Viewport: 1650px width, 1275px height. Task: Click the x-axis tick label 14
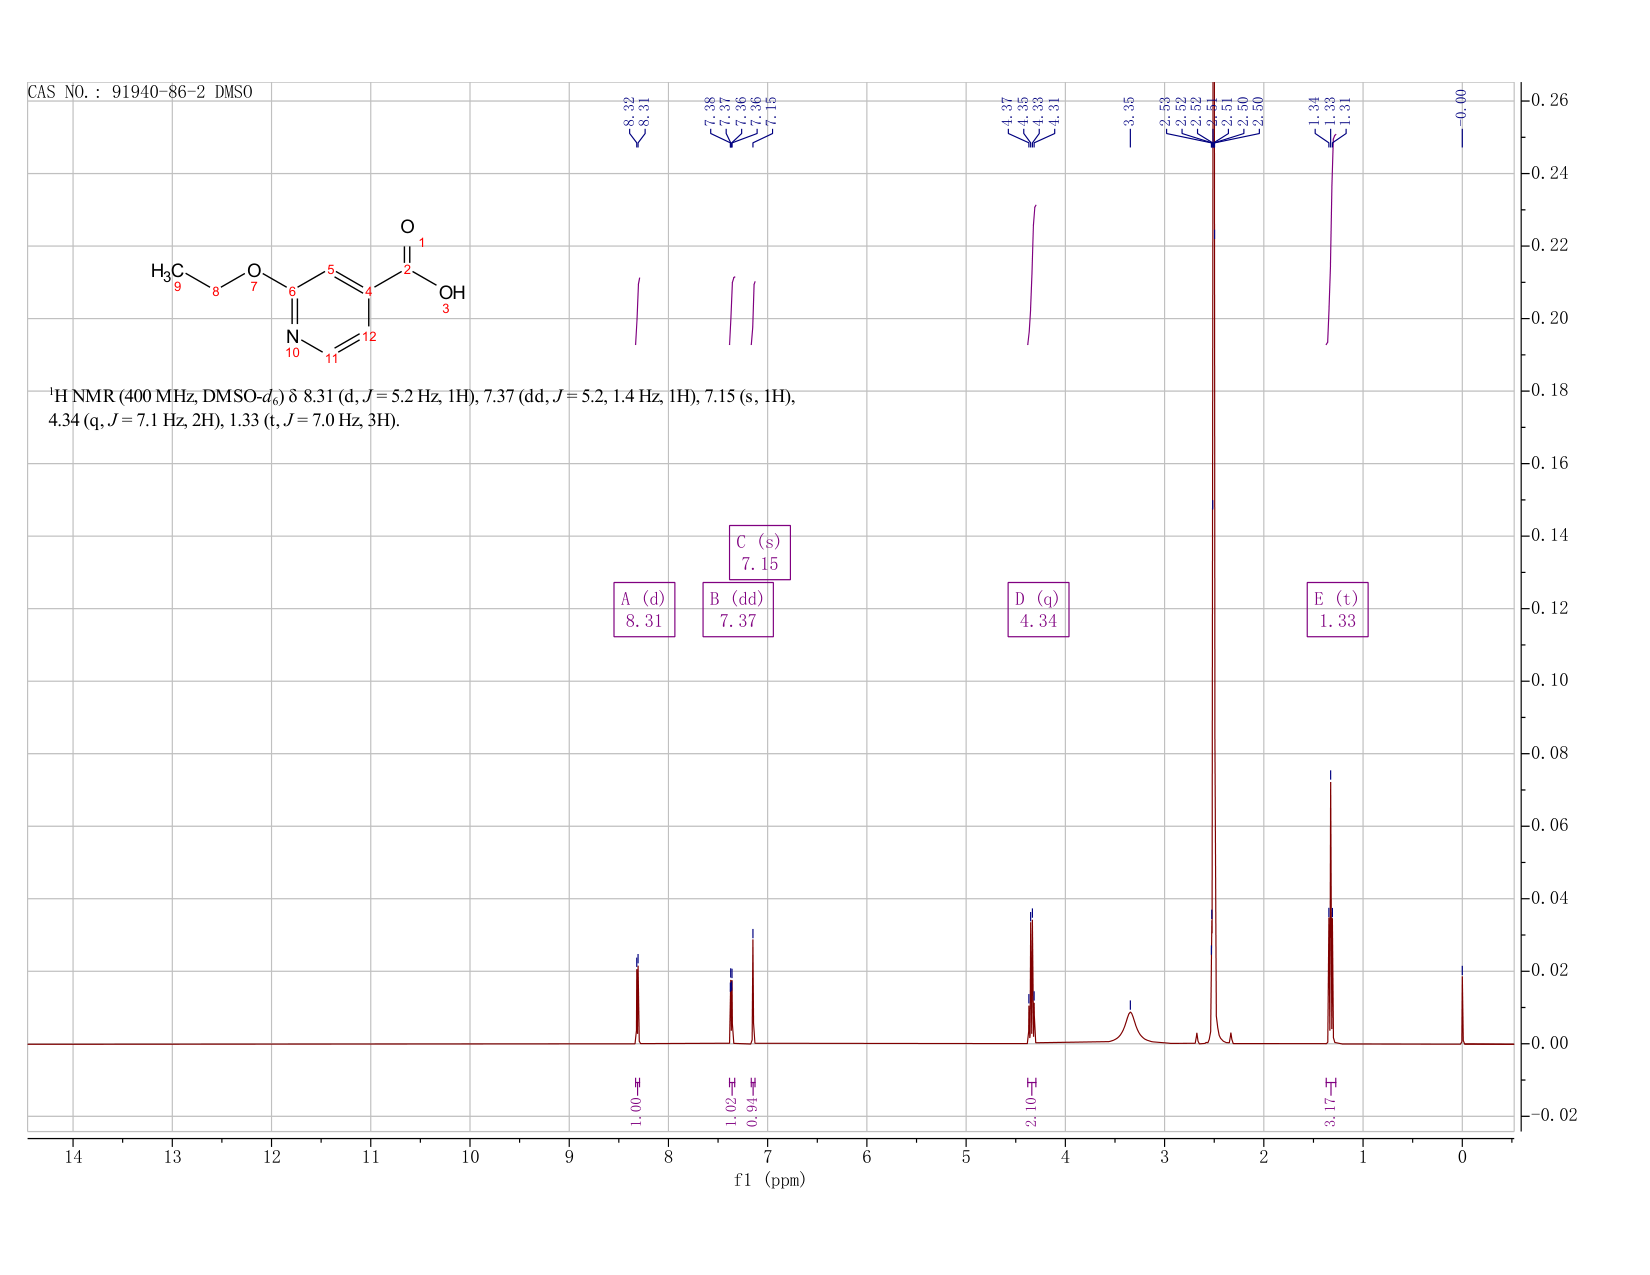click(73, 1157)
